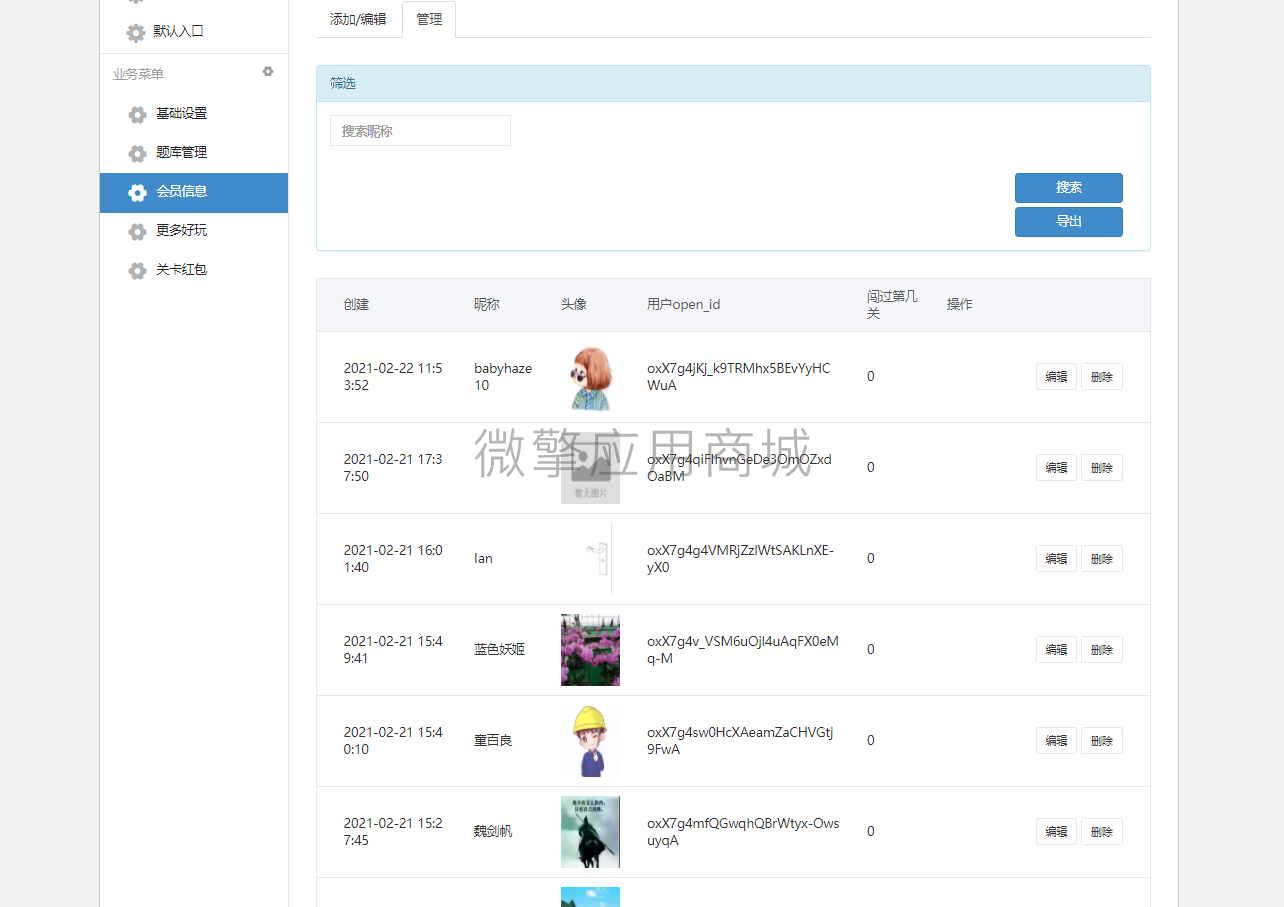
Task: Click 编辑 in the 2021-02-21 17:37:50 row
Action: 1056,468
